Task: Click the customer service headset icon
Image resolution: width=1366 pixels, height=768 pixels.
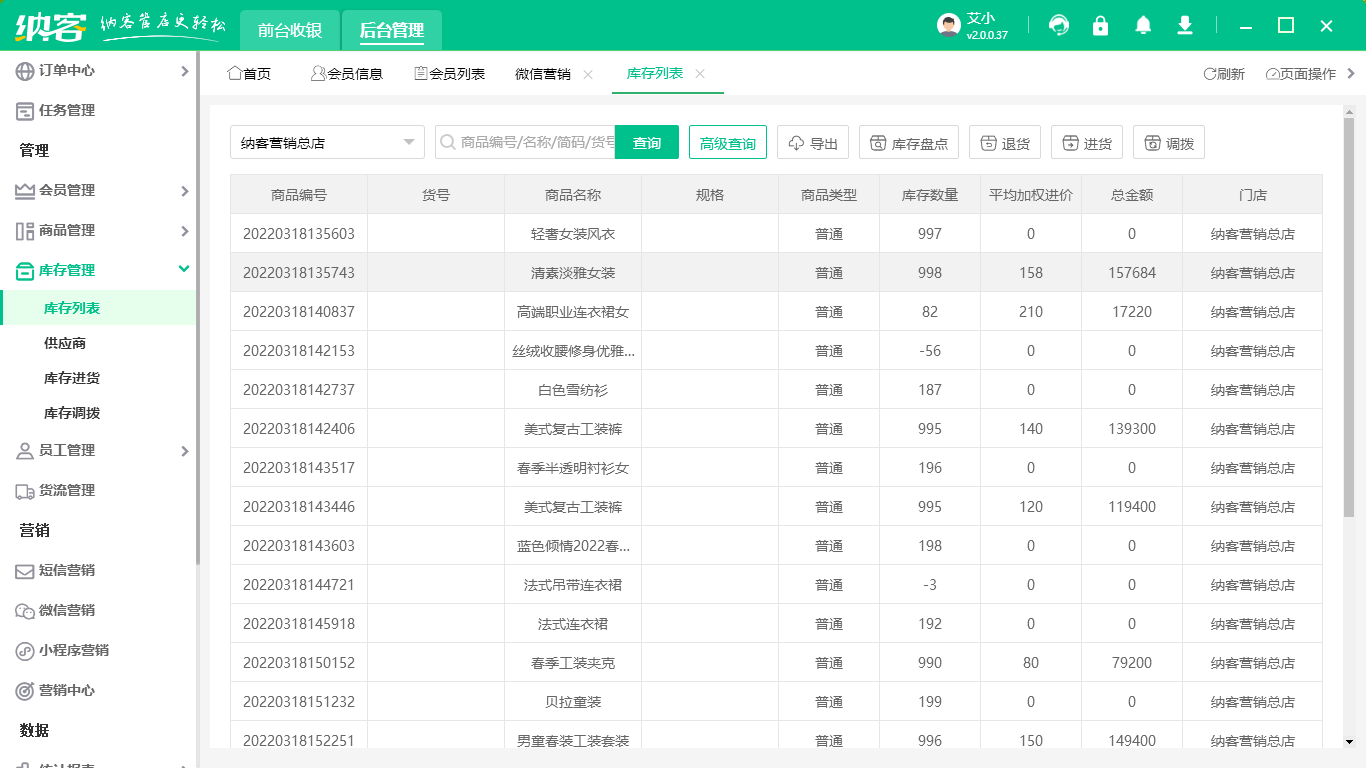Action: click(1058, 26)
